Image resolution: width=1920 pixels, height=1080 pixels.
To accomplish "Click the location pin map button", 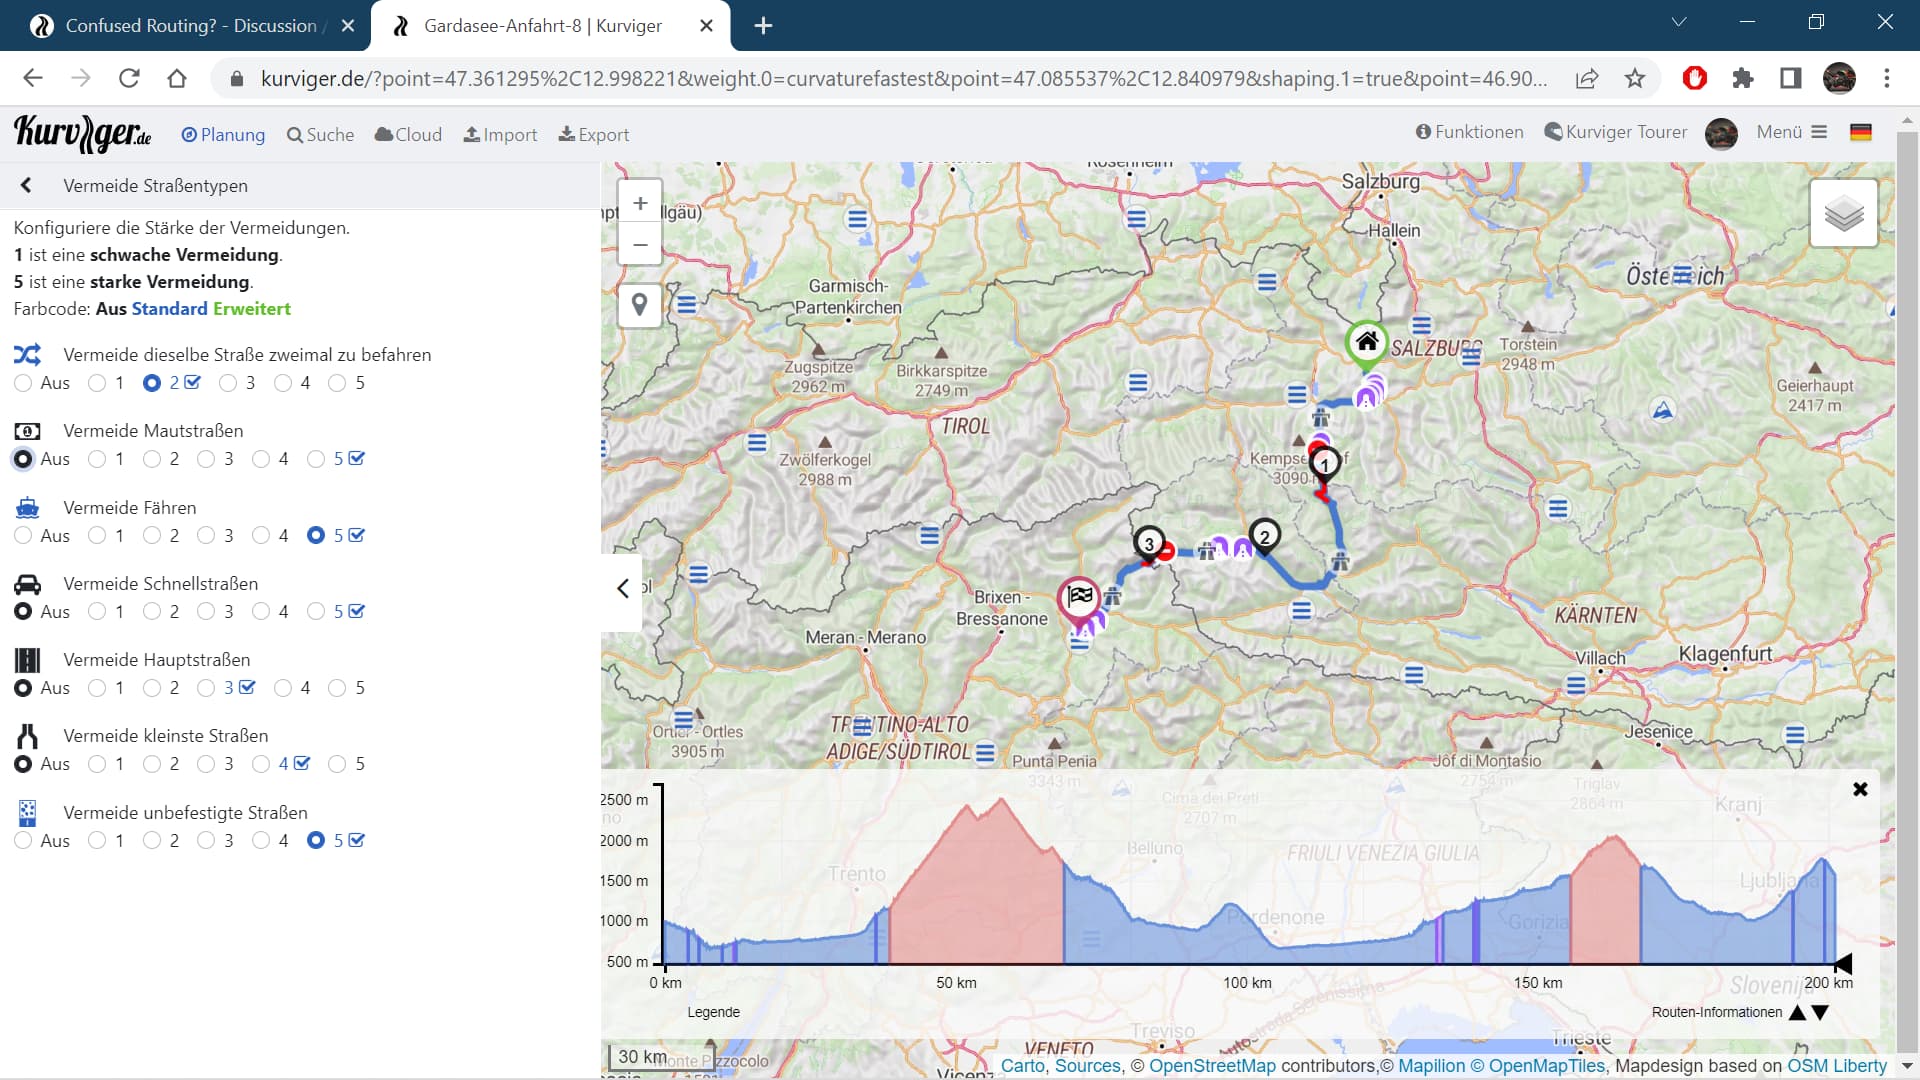I will click(640, 304).
